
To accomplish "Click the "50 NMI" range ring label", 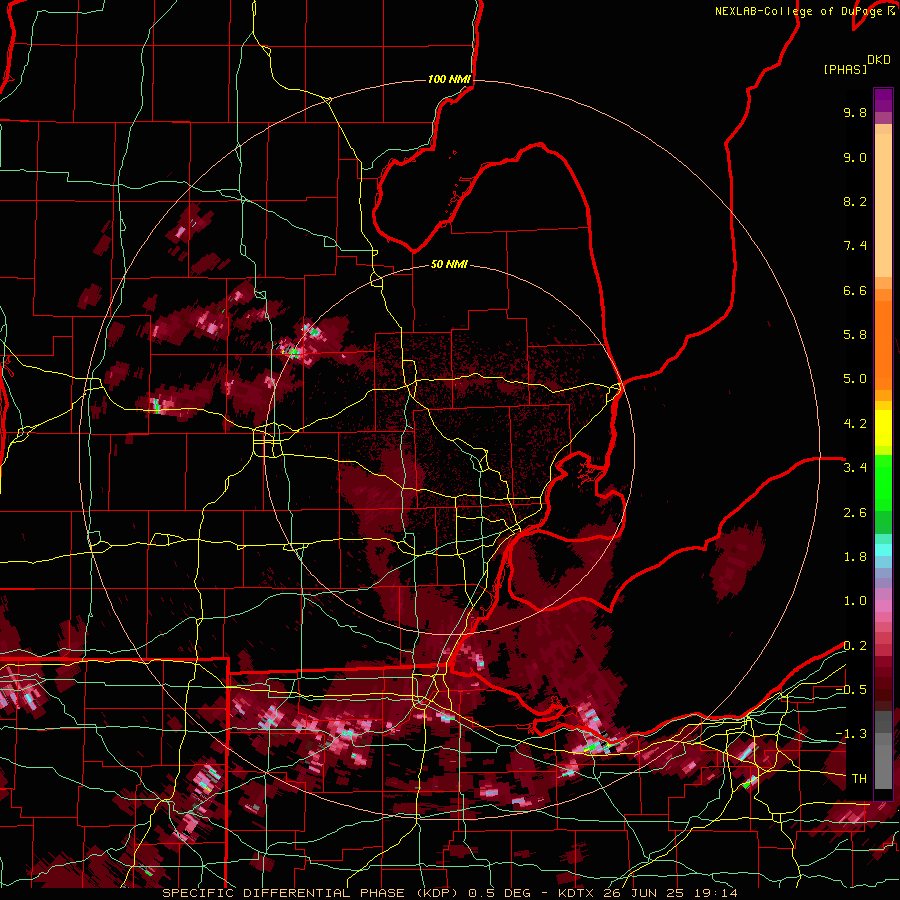I will 449,264.
